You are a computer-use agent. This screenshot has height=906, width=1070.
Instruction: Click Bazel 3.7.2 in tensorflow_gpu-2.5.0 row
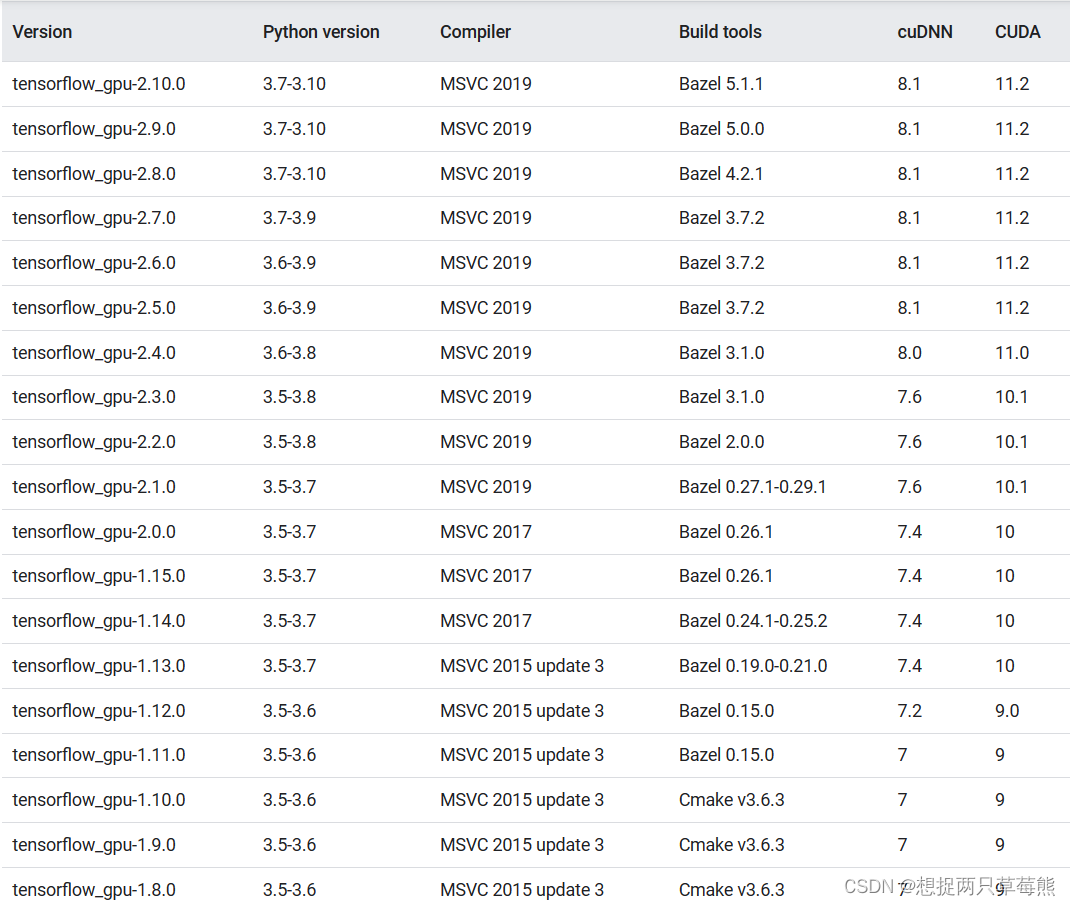(721, 308)
